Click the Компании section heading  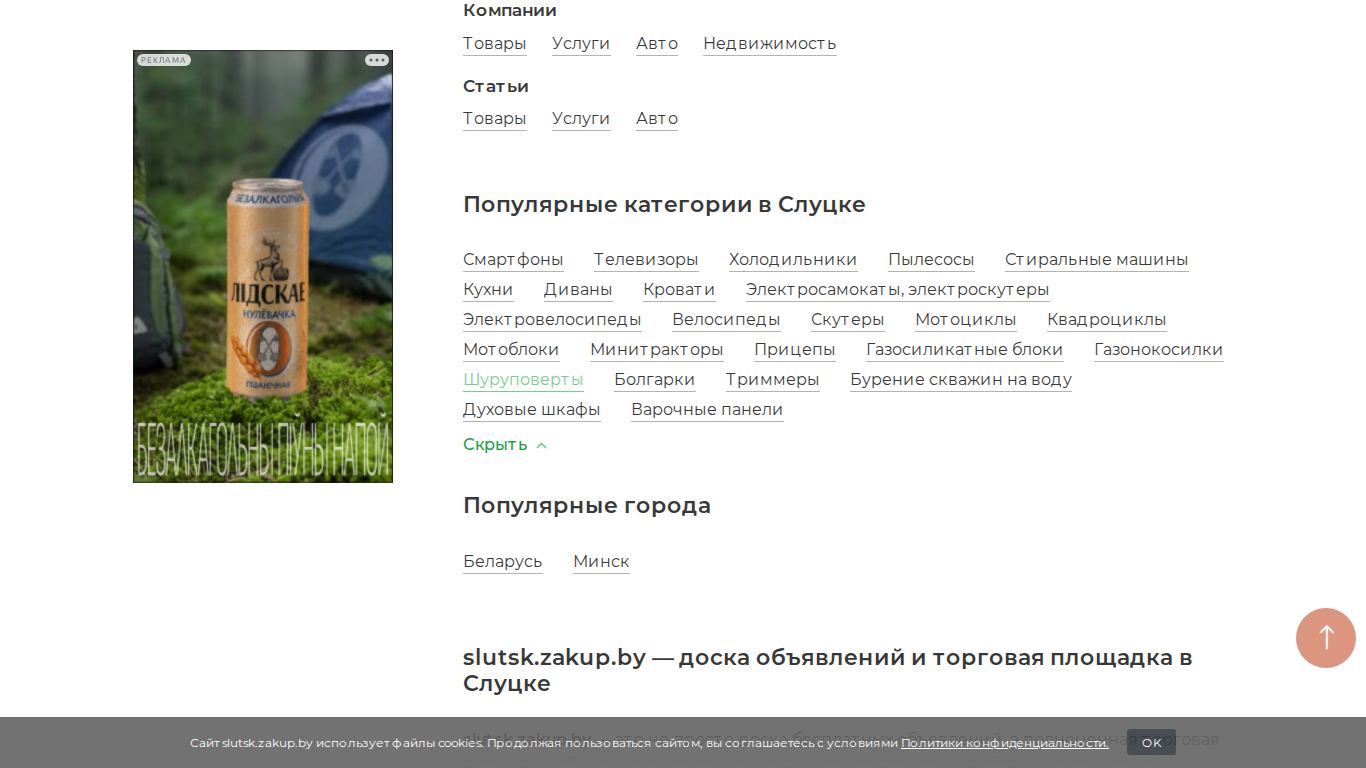point(510,11)
